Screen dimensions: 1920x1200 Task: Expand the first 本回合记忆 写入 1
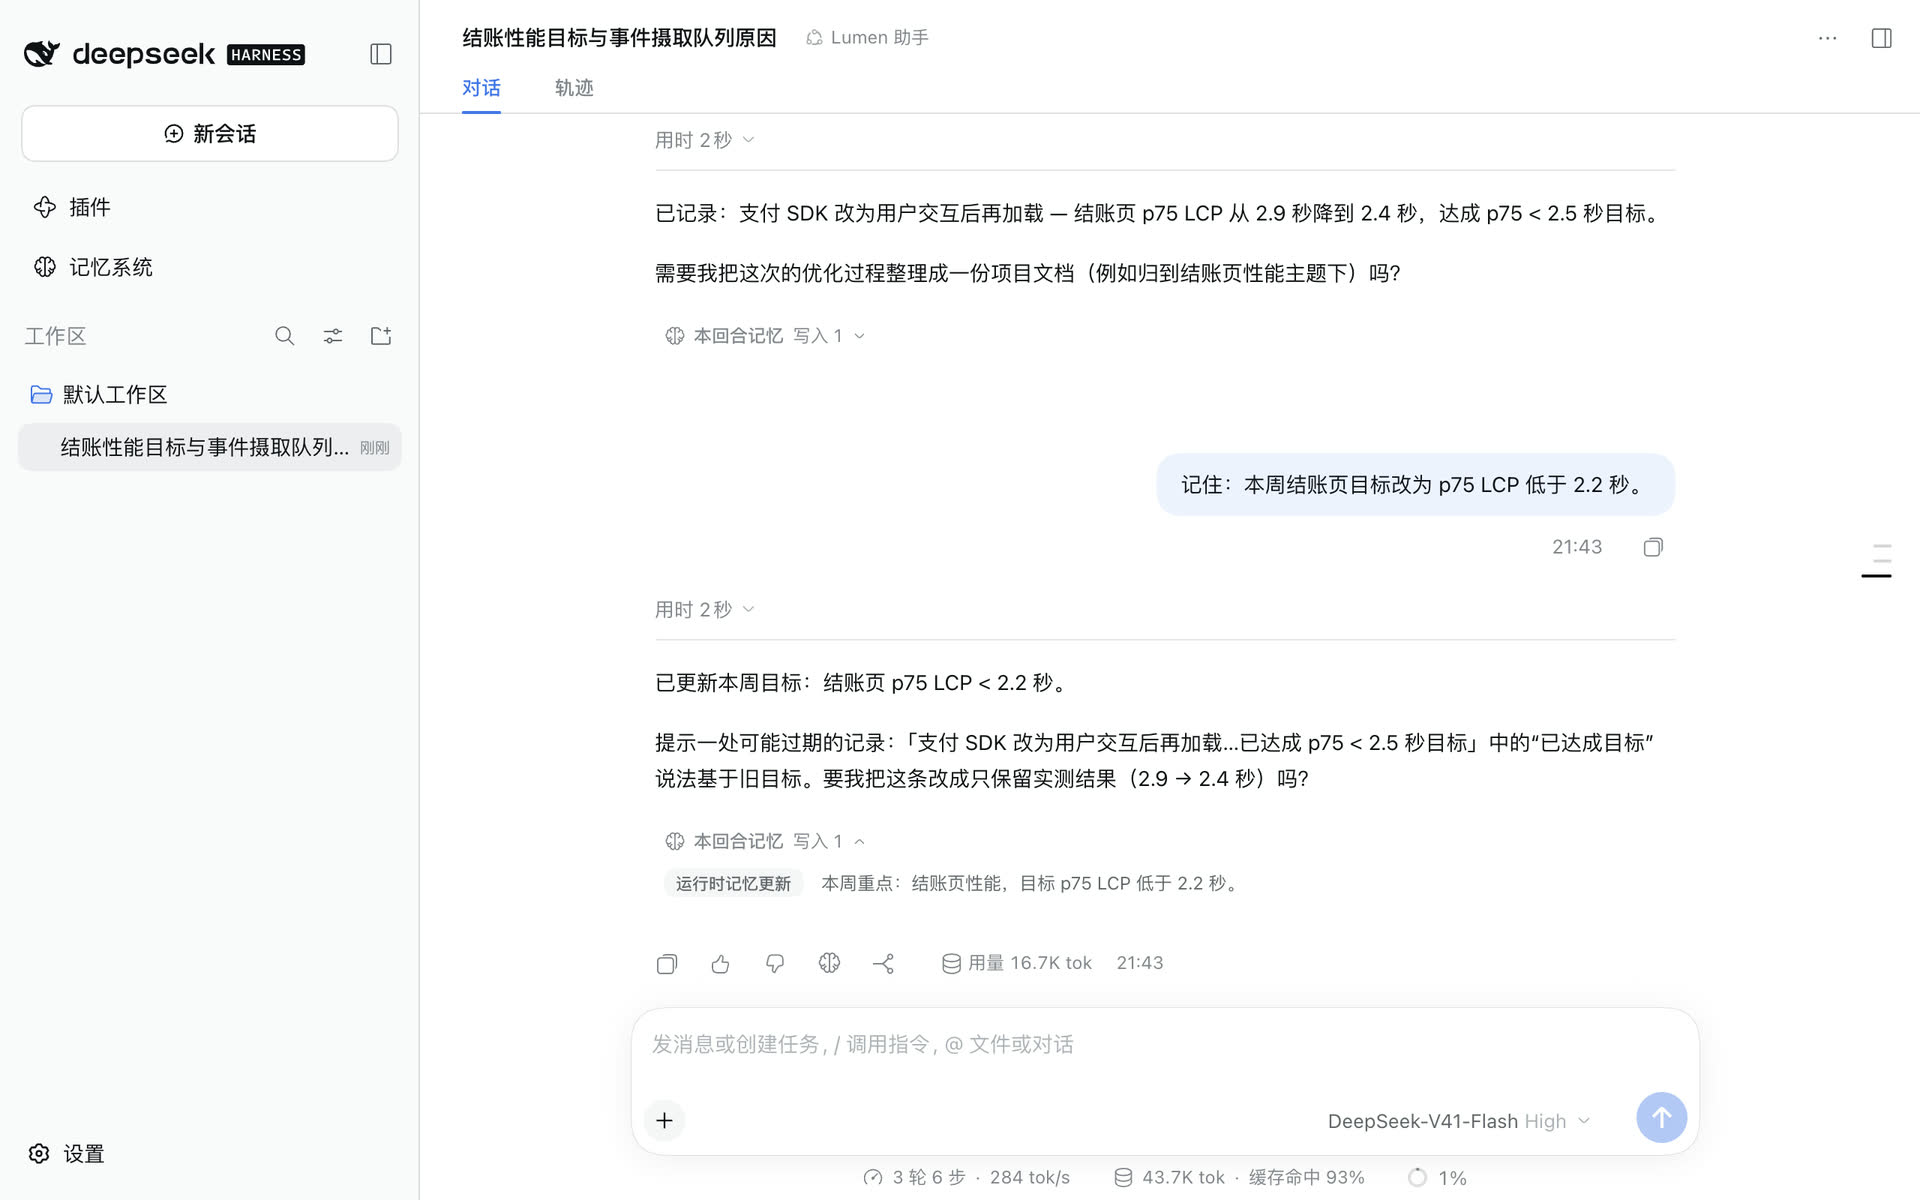765,336
